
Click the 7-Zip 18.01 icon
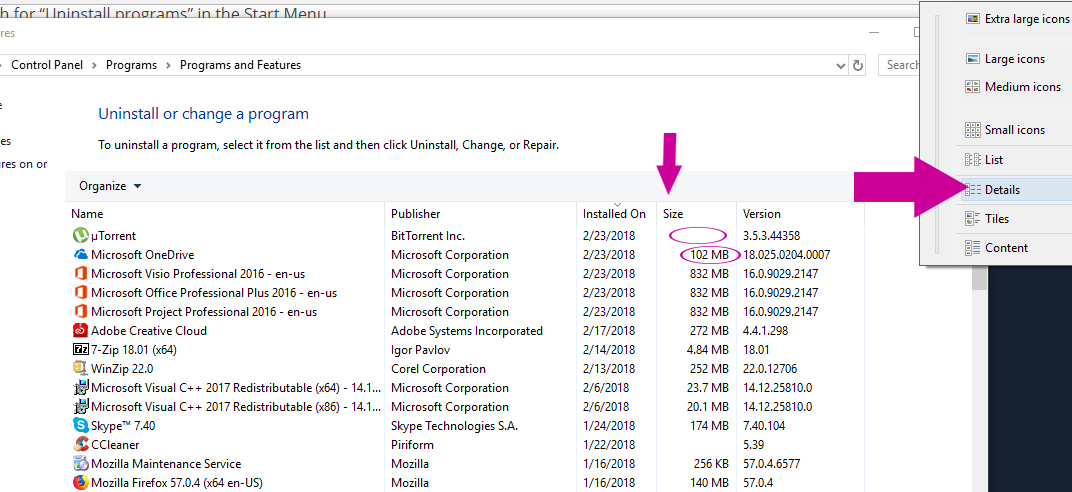coord(81,350)
